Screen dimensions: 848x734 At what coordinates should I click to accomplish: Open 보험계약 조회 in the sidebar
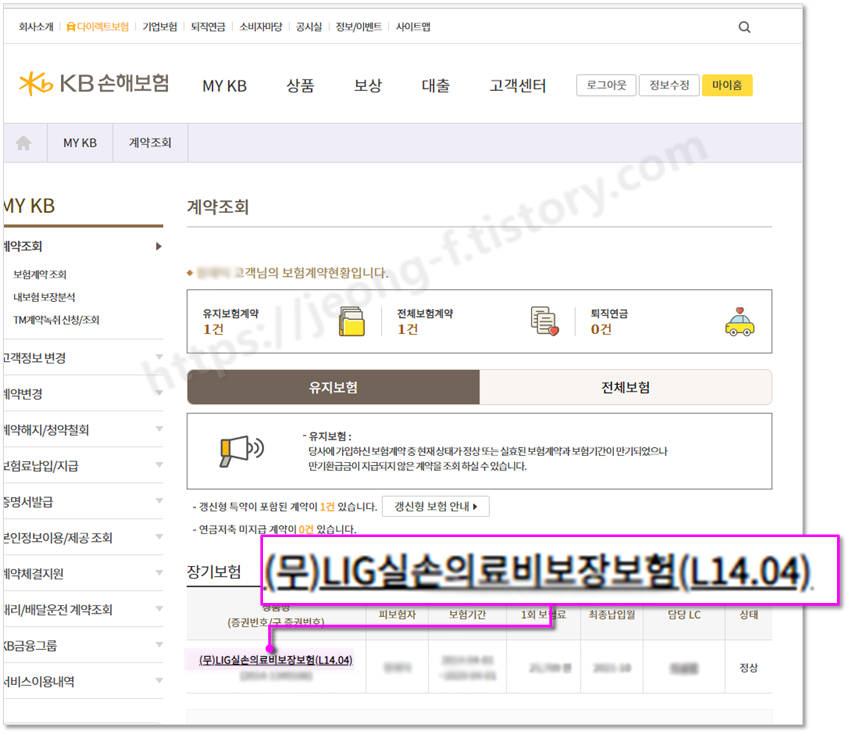click(39, 274)
